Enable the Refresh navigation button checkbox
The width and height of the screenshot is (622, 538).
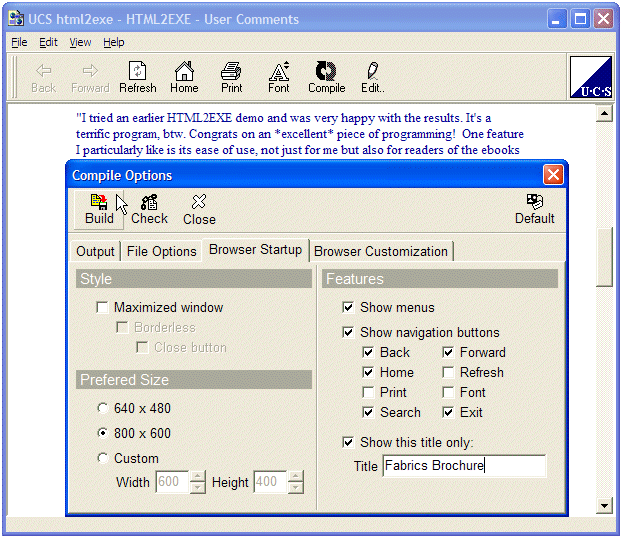coord(448,372)
